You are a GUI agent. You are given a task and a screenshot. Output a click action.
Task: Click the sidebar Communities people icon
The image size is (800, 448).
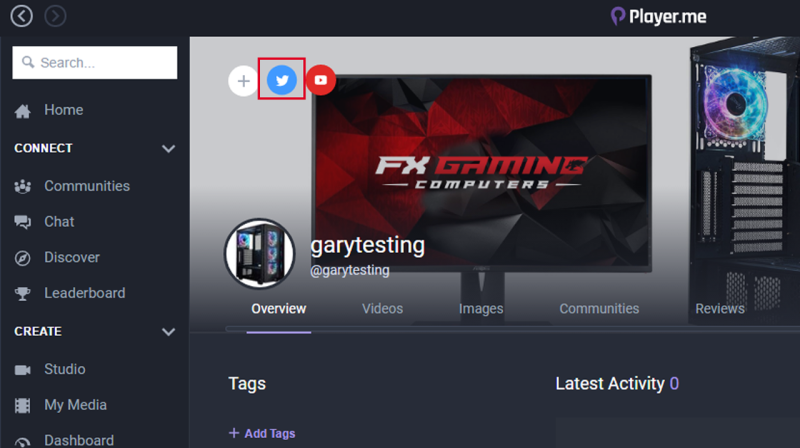pos(22,187)
